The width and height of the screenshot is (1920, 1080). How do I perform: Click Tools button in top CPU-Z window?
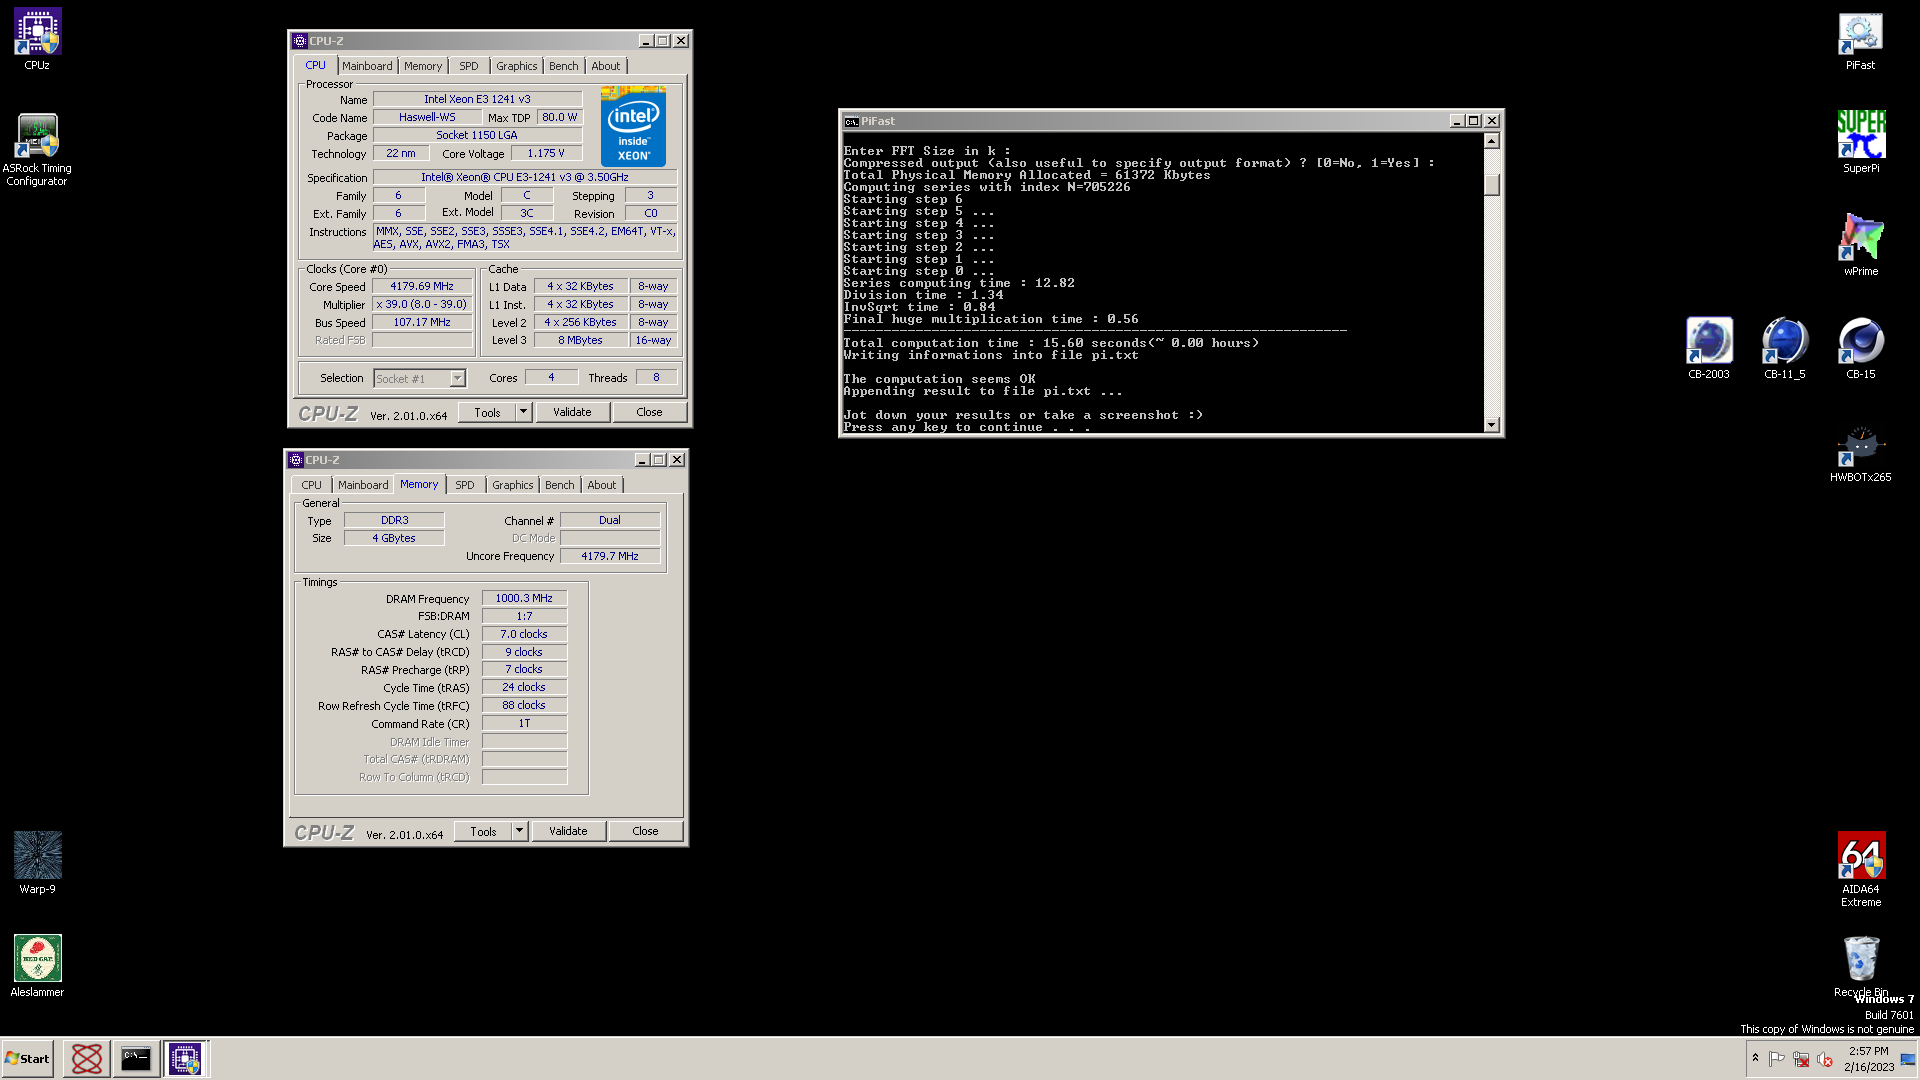pyautogui.click(x=487, y=413)
